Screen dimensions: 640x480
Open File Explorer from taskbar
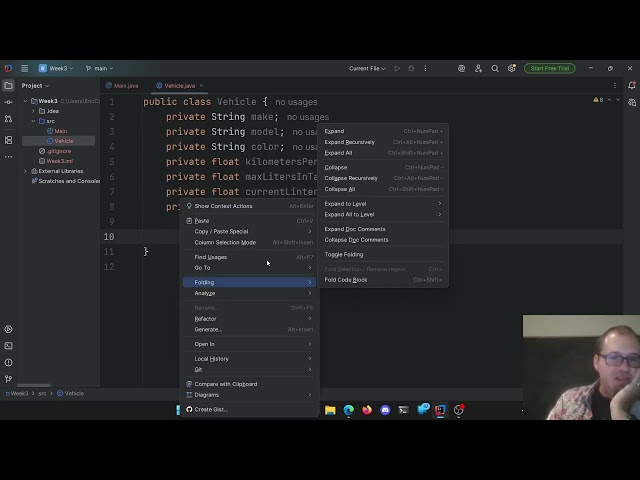coord(330,410)
